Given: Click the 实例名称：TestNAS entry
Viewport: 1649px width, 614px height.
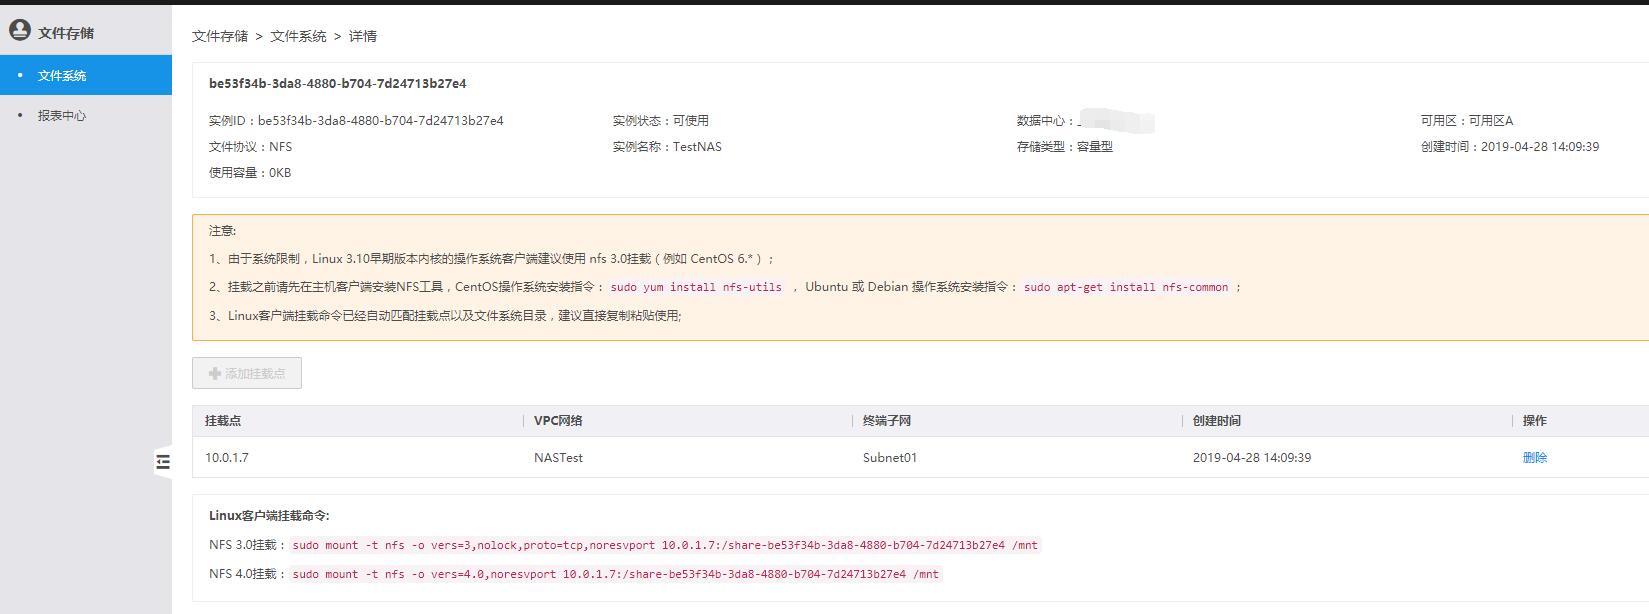Looking at the screenshot, I should (667, 146).
